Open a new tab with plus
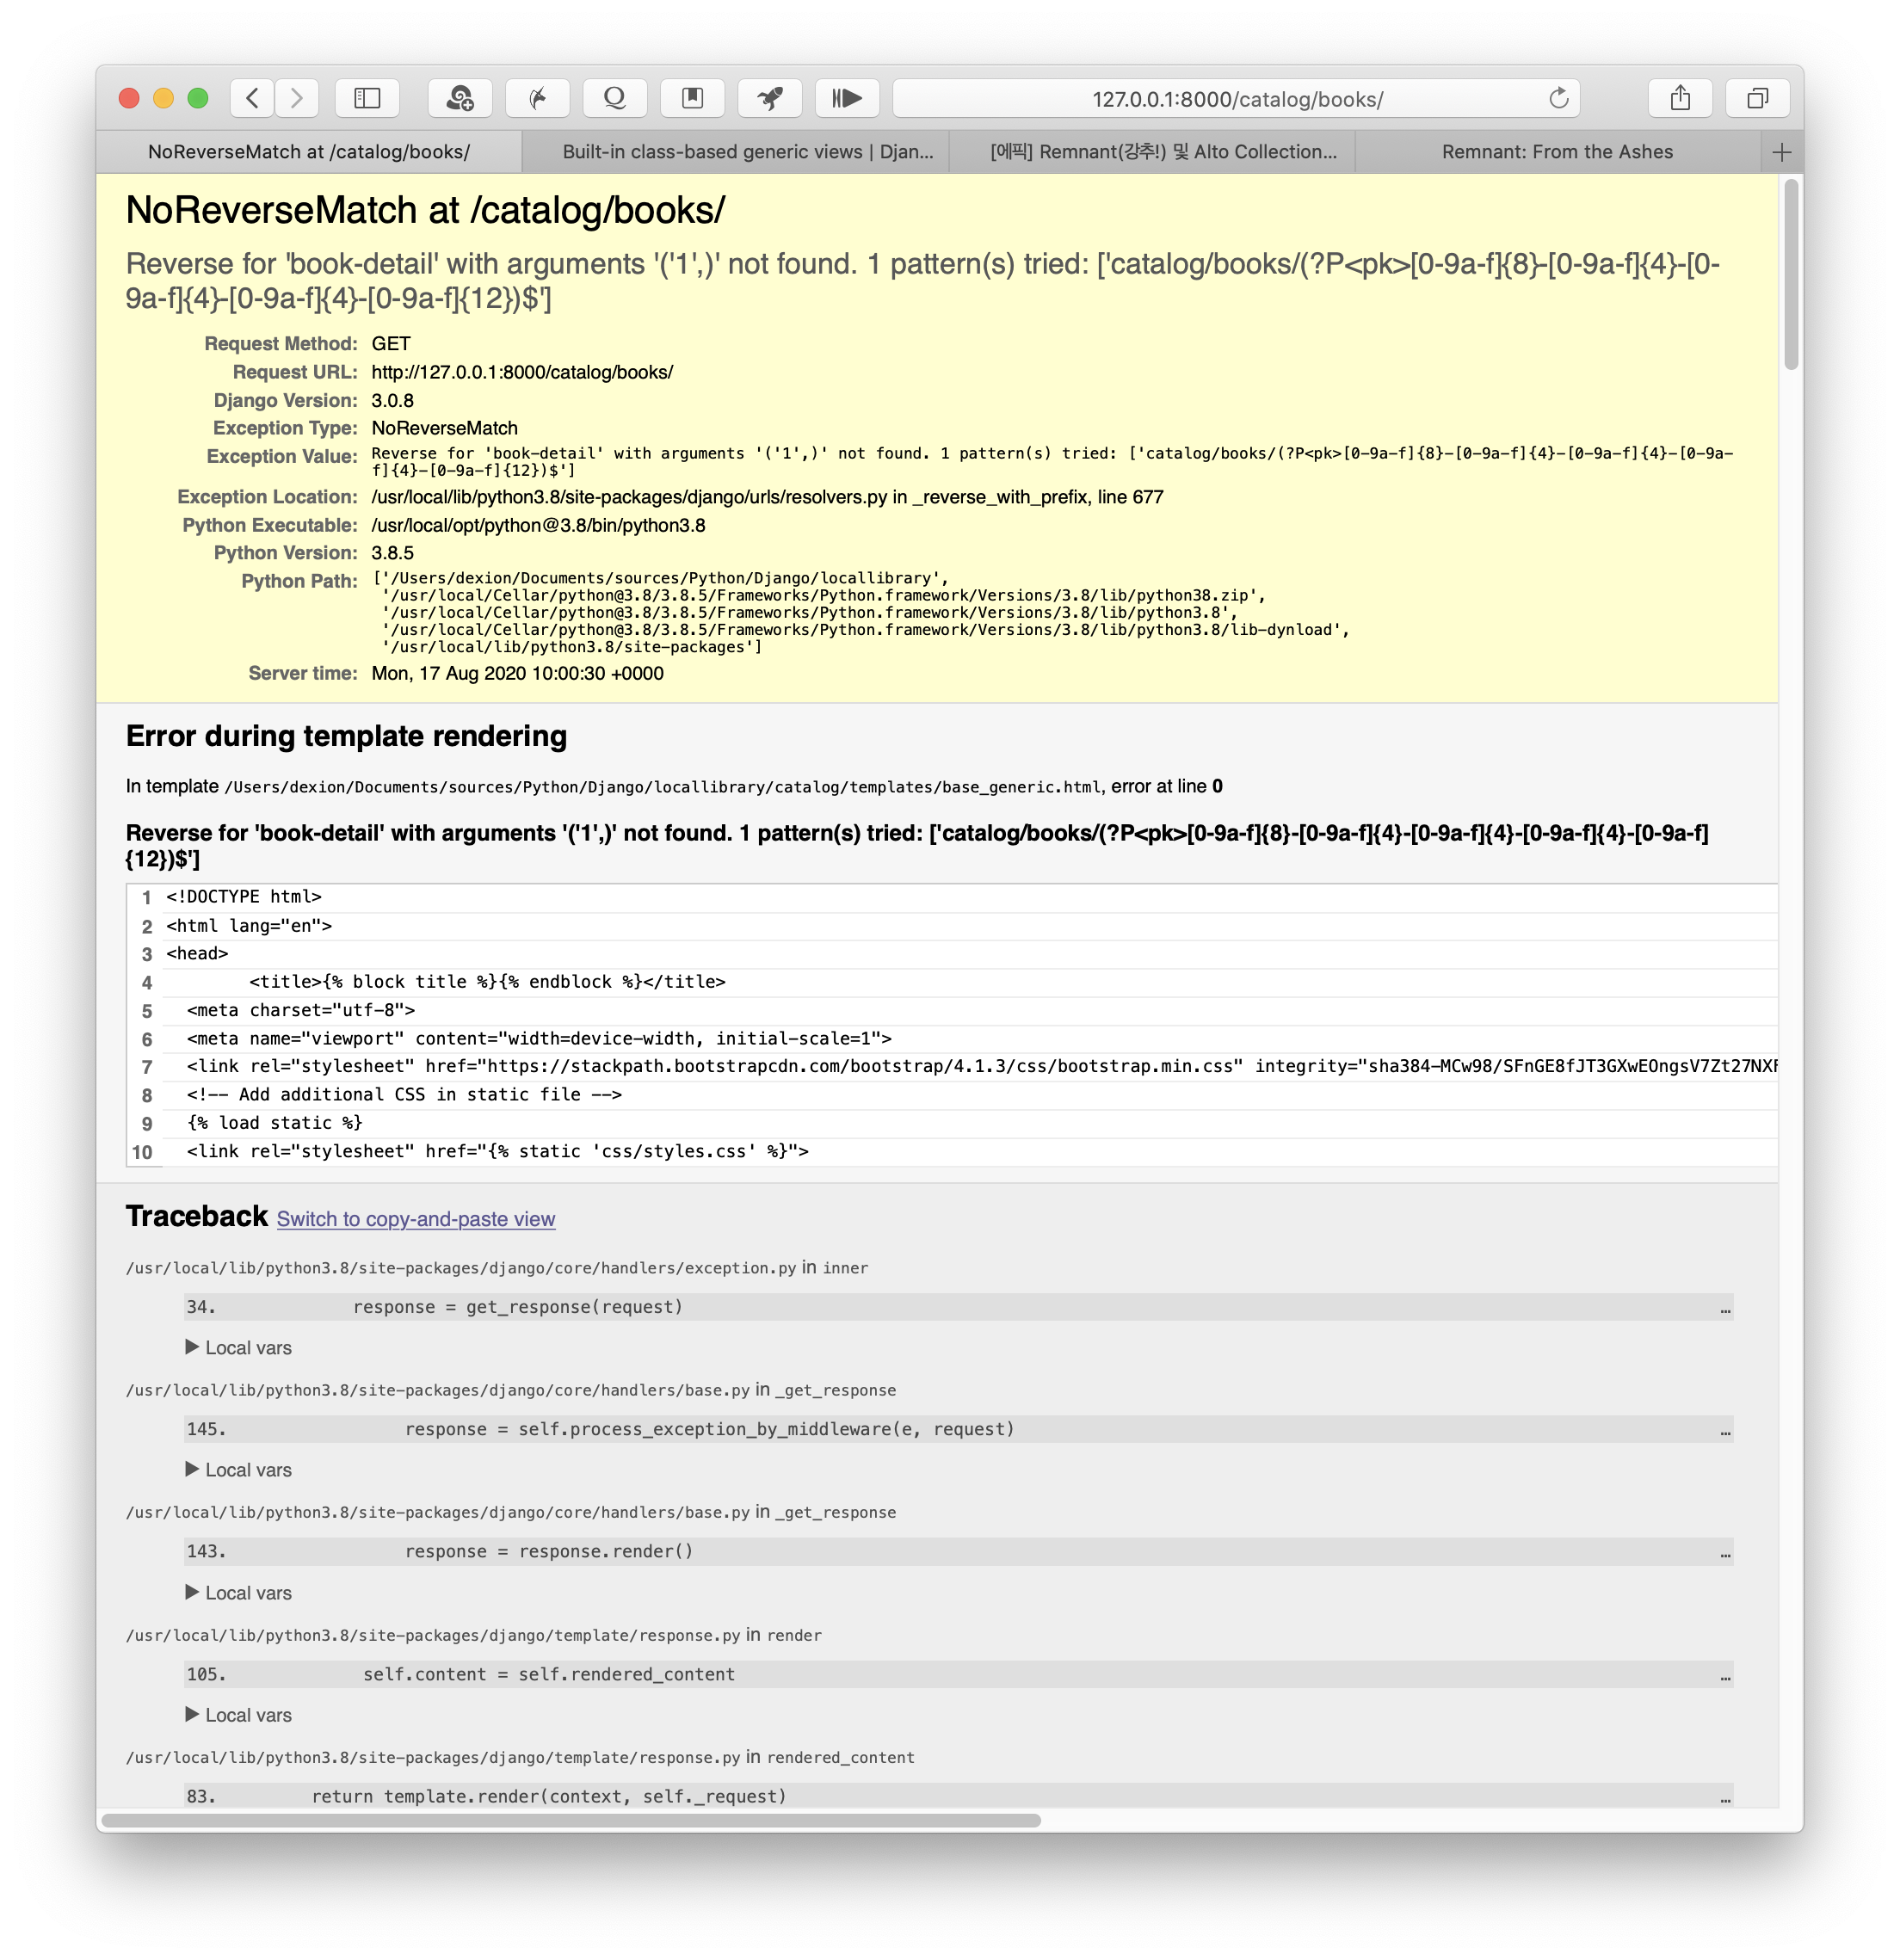 click(x=1781, y=152)
